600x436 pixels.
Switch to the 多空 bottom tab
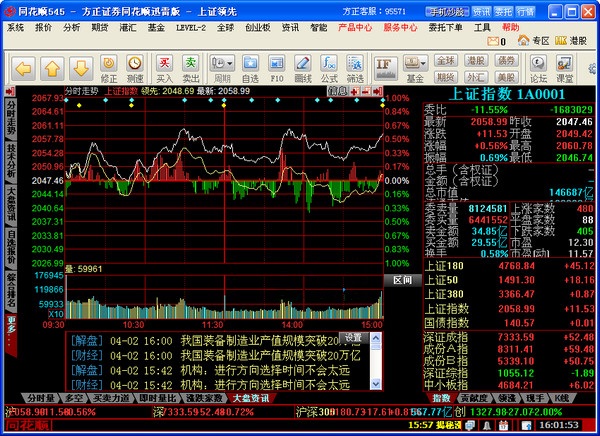[x=73, y=398]
